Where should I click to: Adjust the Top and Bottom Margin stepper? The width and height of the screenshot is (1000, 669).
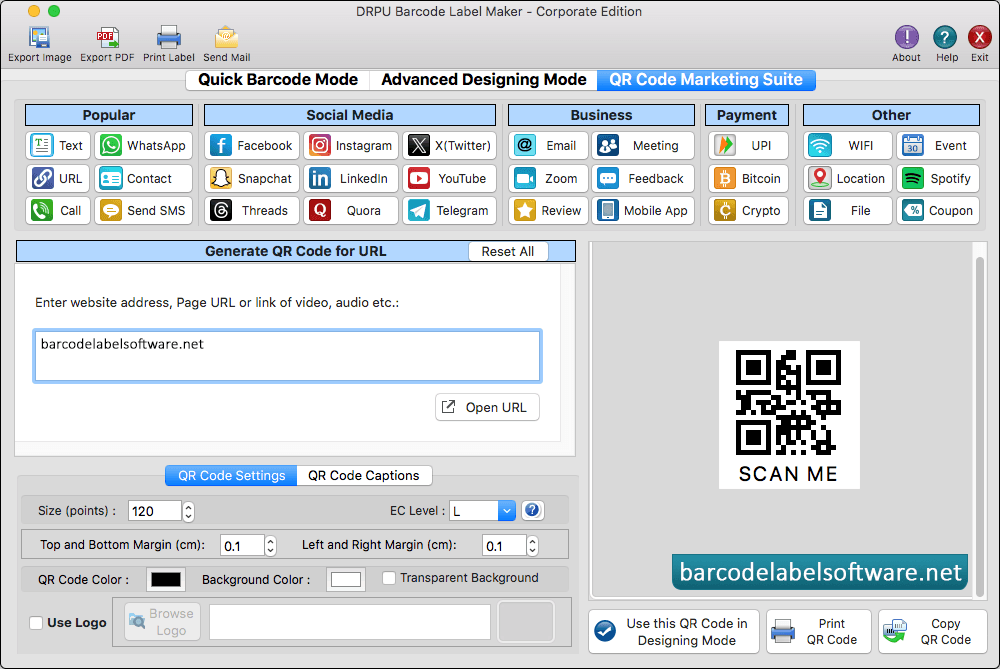pyautogui.click(x=270, y=545)
